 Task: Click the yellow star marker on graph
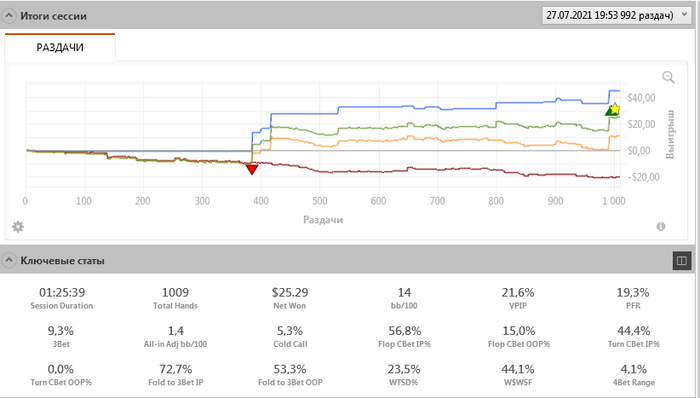tap(615, 108)
